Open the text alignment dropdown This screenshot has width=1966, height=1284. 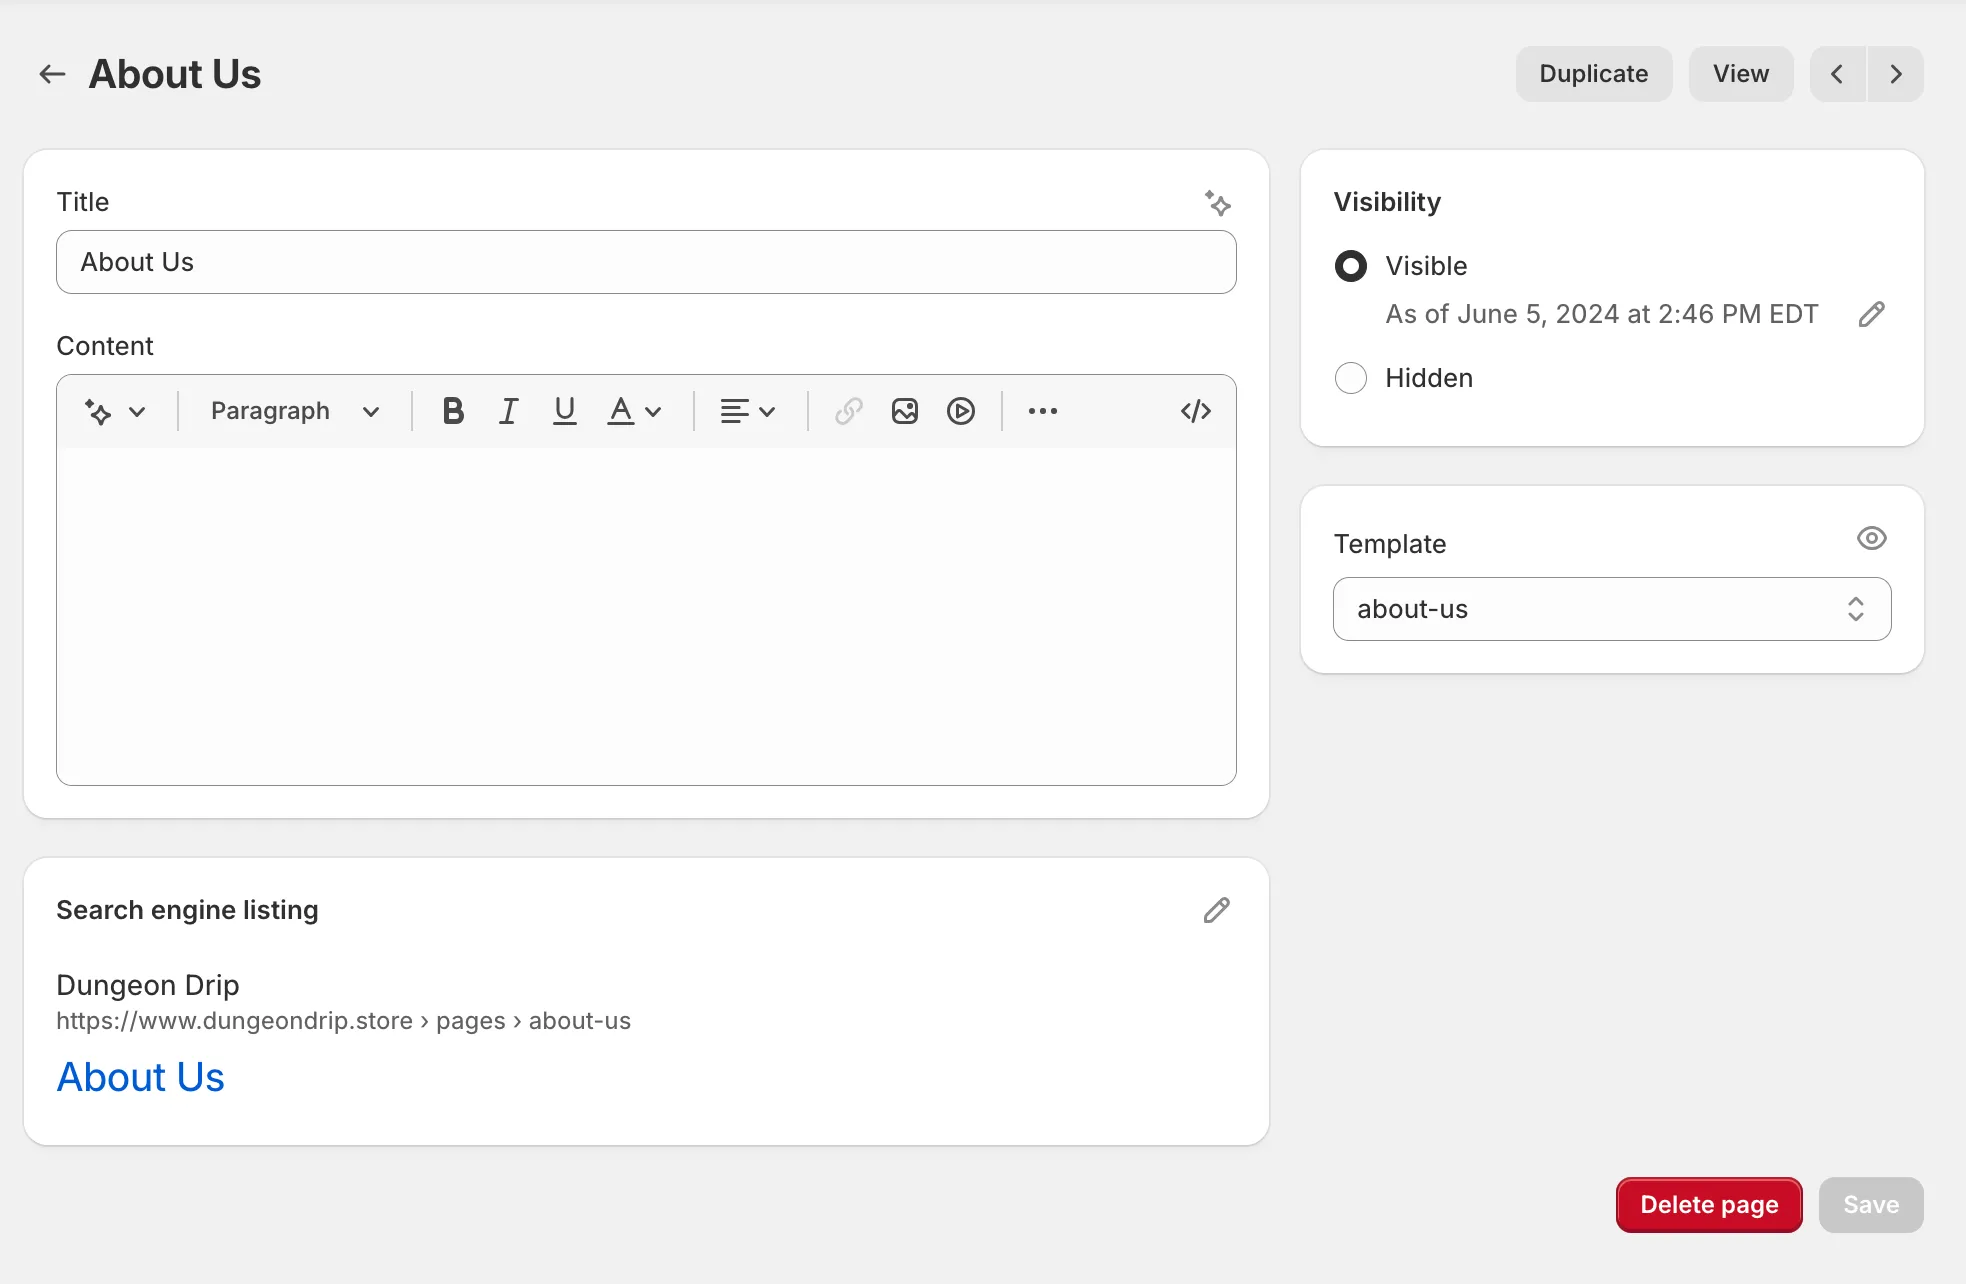pyautogui.click(x=747, y=410)
